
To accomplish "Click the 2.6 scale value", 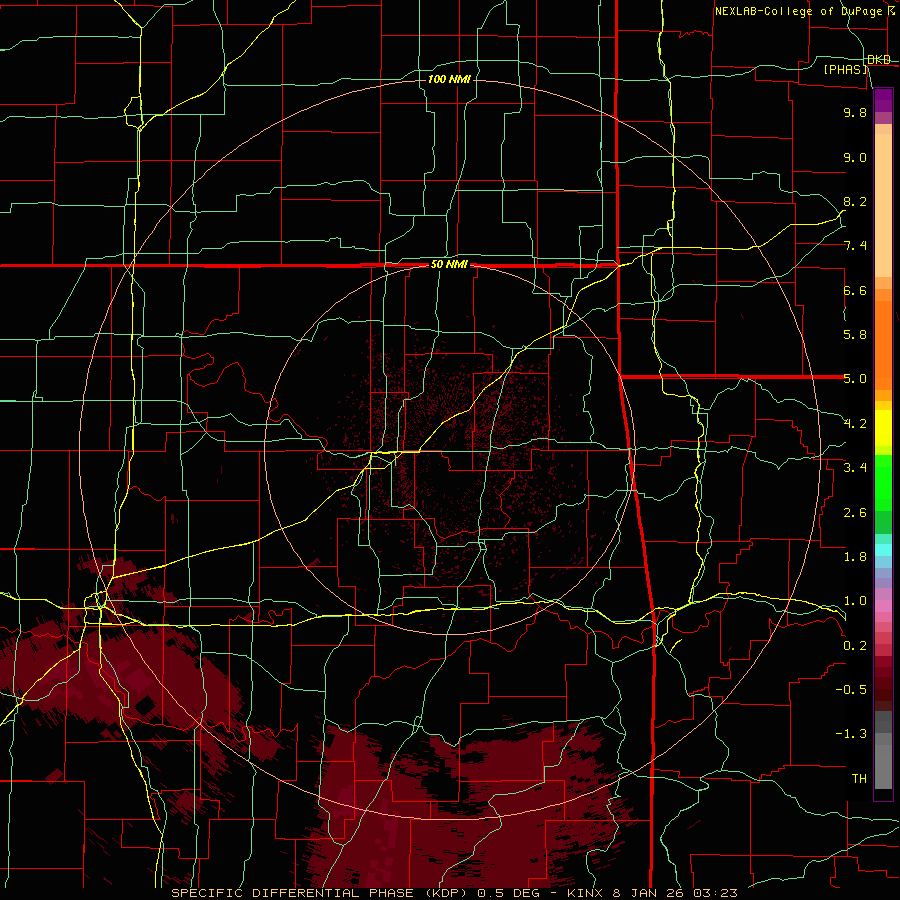I will click(x=855, y=513).
